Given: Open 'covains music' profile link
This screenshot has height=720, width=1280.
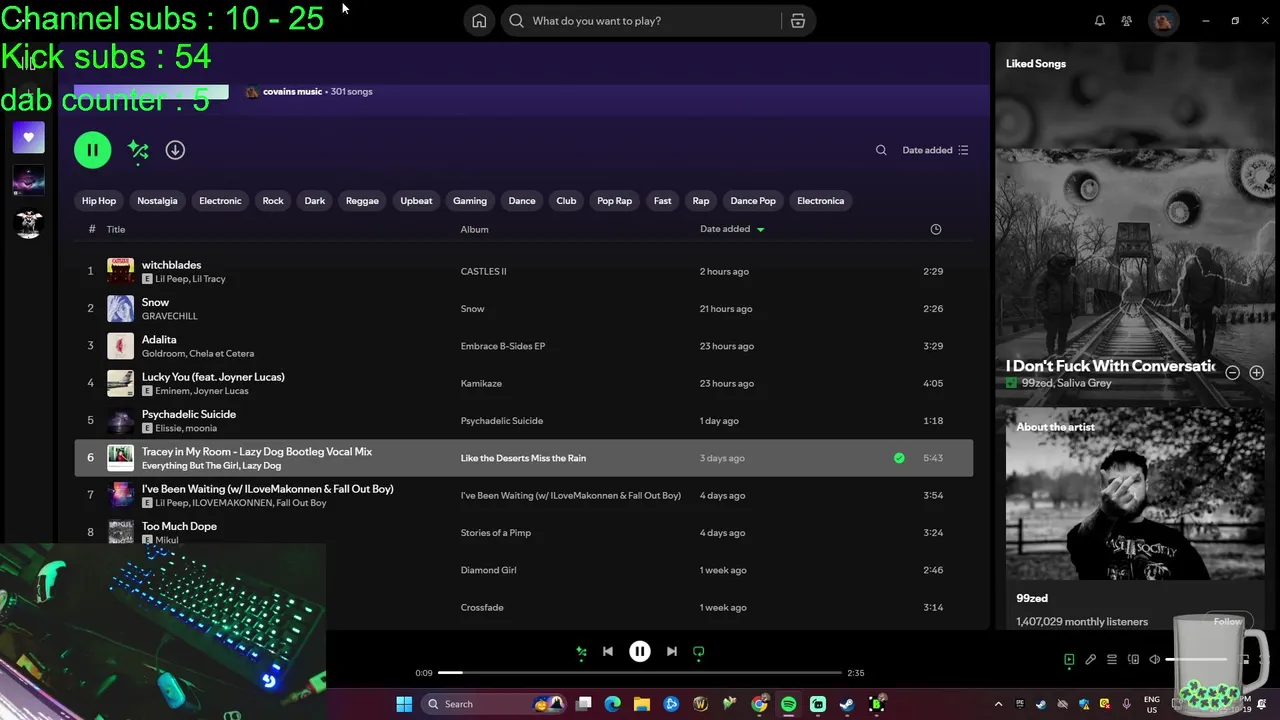Looking at the screenshot, I should point(292,91).
